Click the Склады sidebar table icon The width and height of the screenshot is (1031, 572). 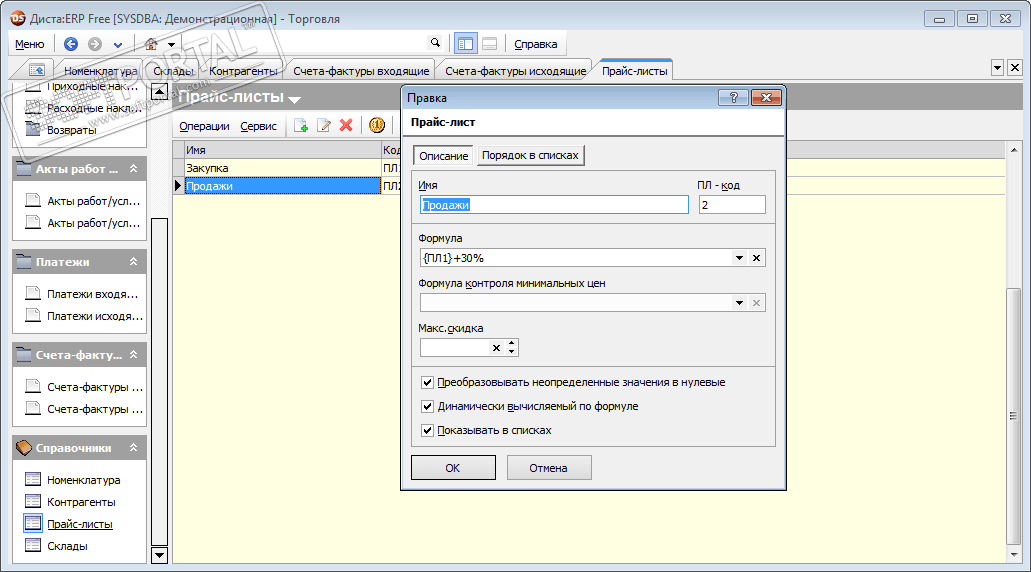pos(33,545)
